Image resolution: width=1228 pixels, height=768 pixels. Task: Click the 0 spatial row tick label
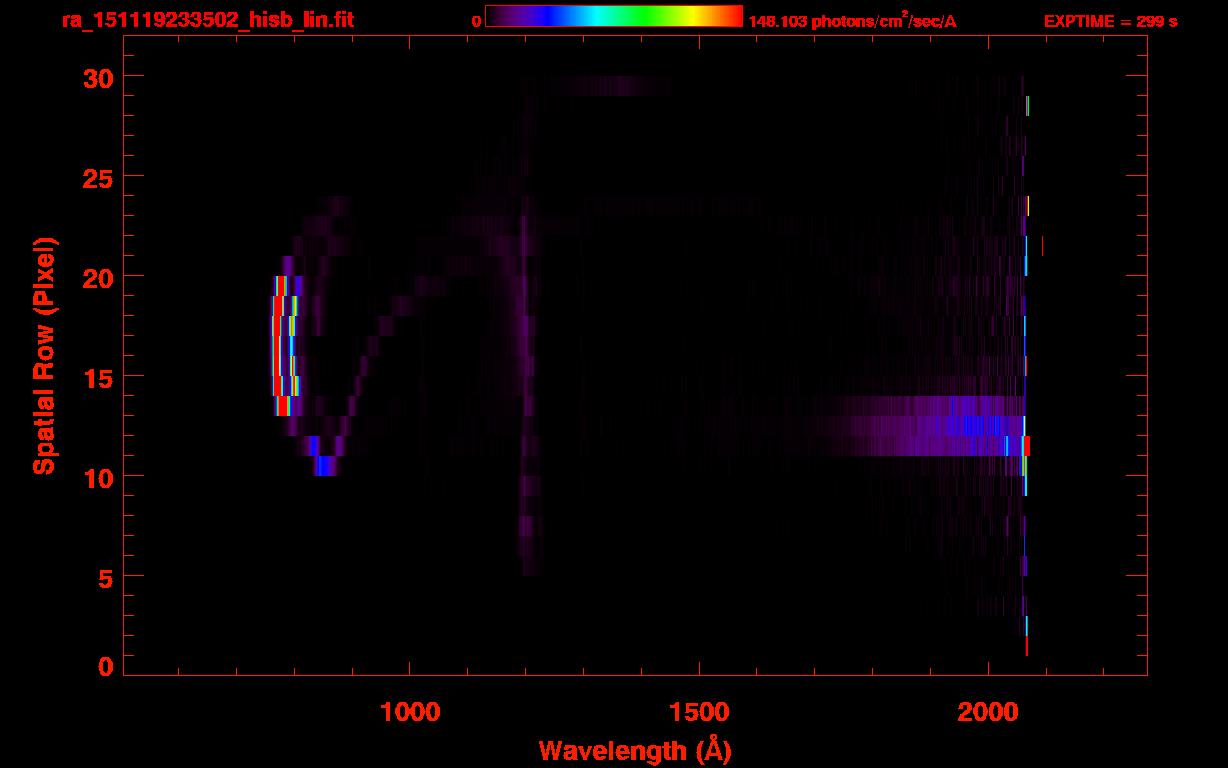click(x=105, y=667)
